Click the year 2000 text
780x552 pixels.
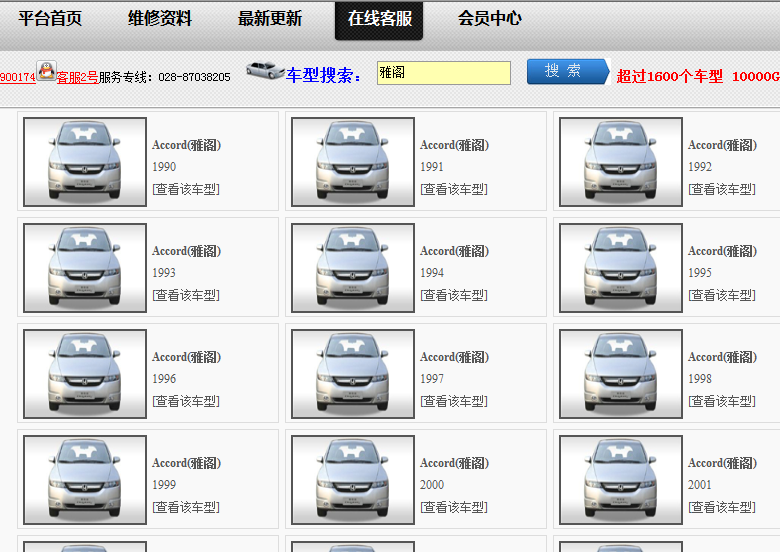pos(432,484)
